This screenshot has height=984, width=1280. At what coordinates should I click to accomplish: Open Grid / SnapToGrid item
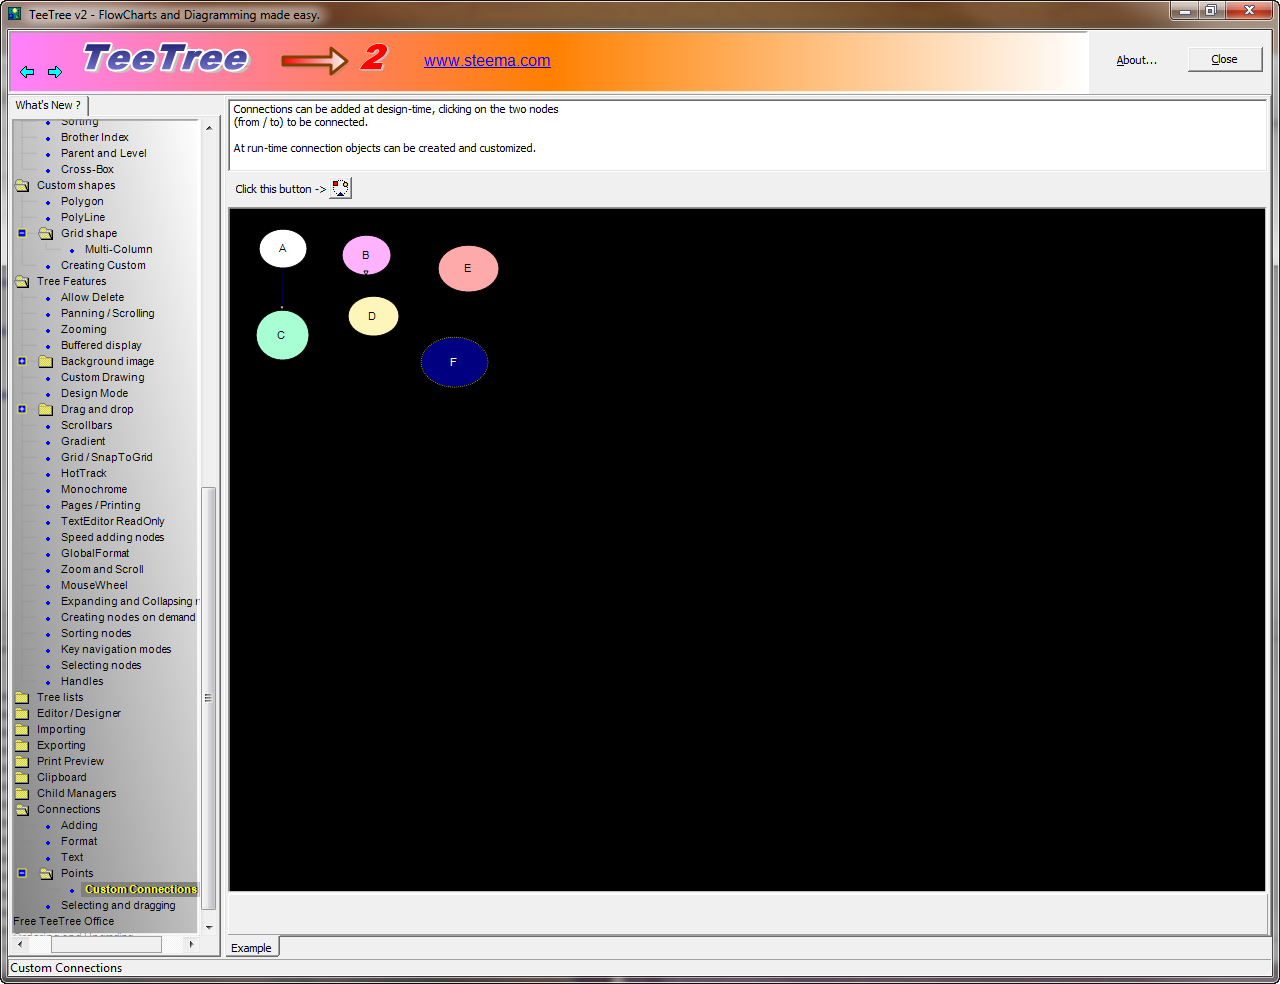(107, 457)
